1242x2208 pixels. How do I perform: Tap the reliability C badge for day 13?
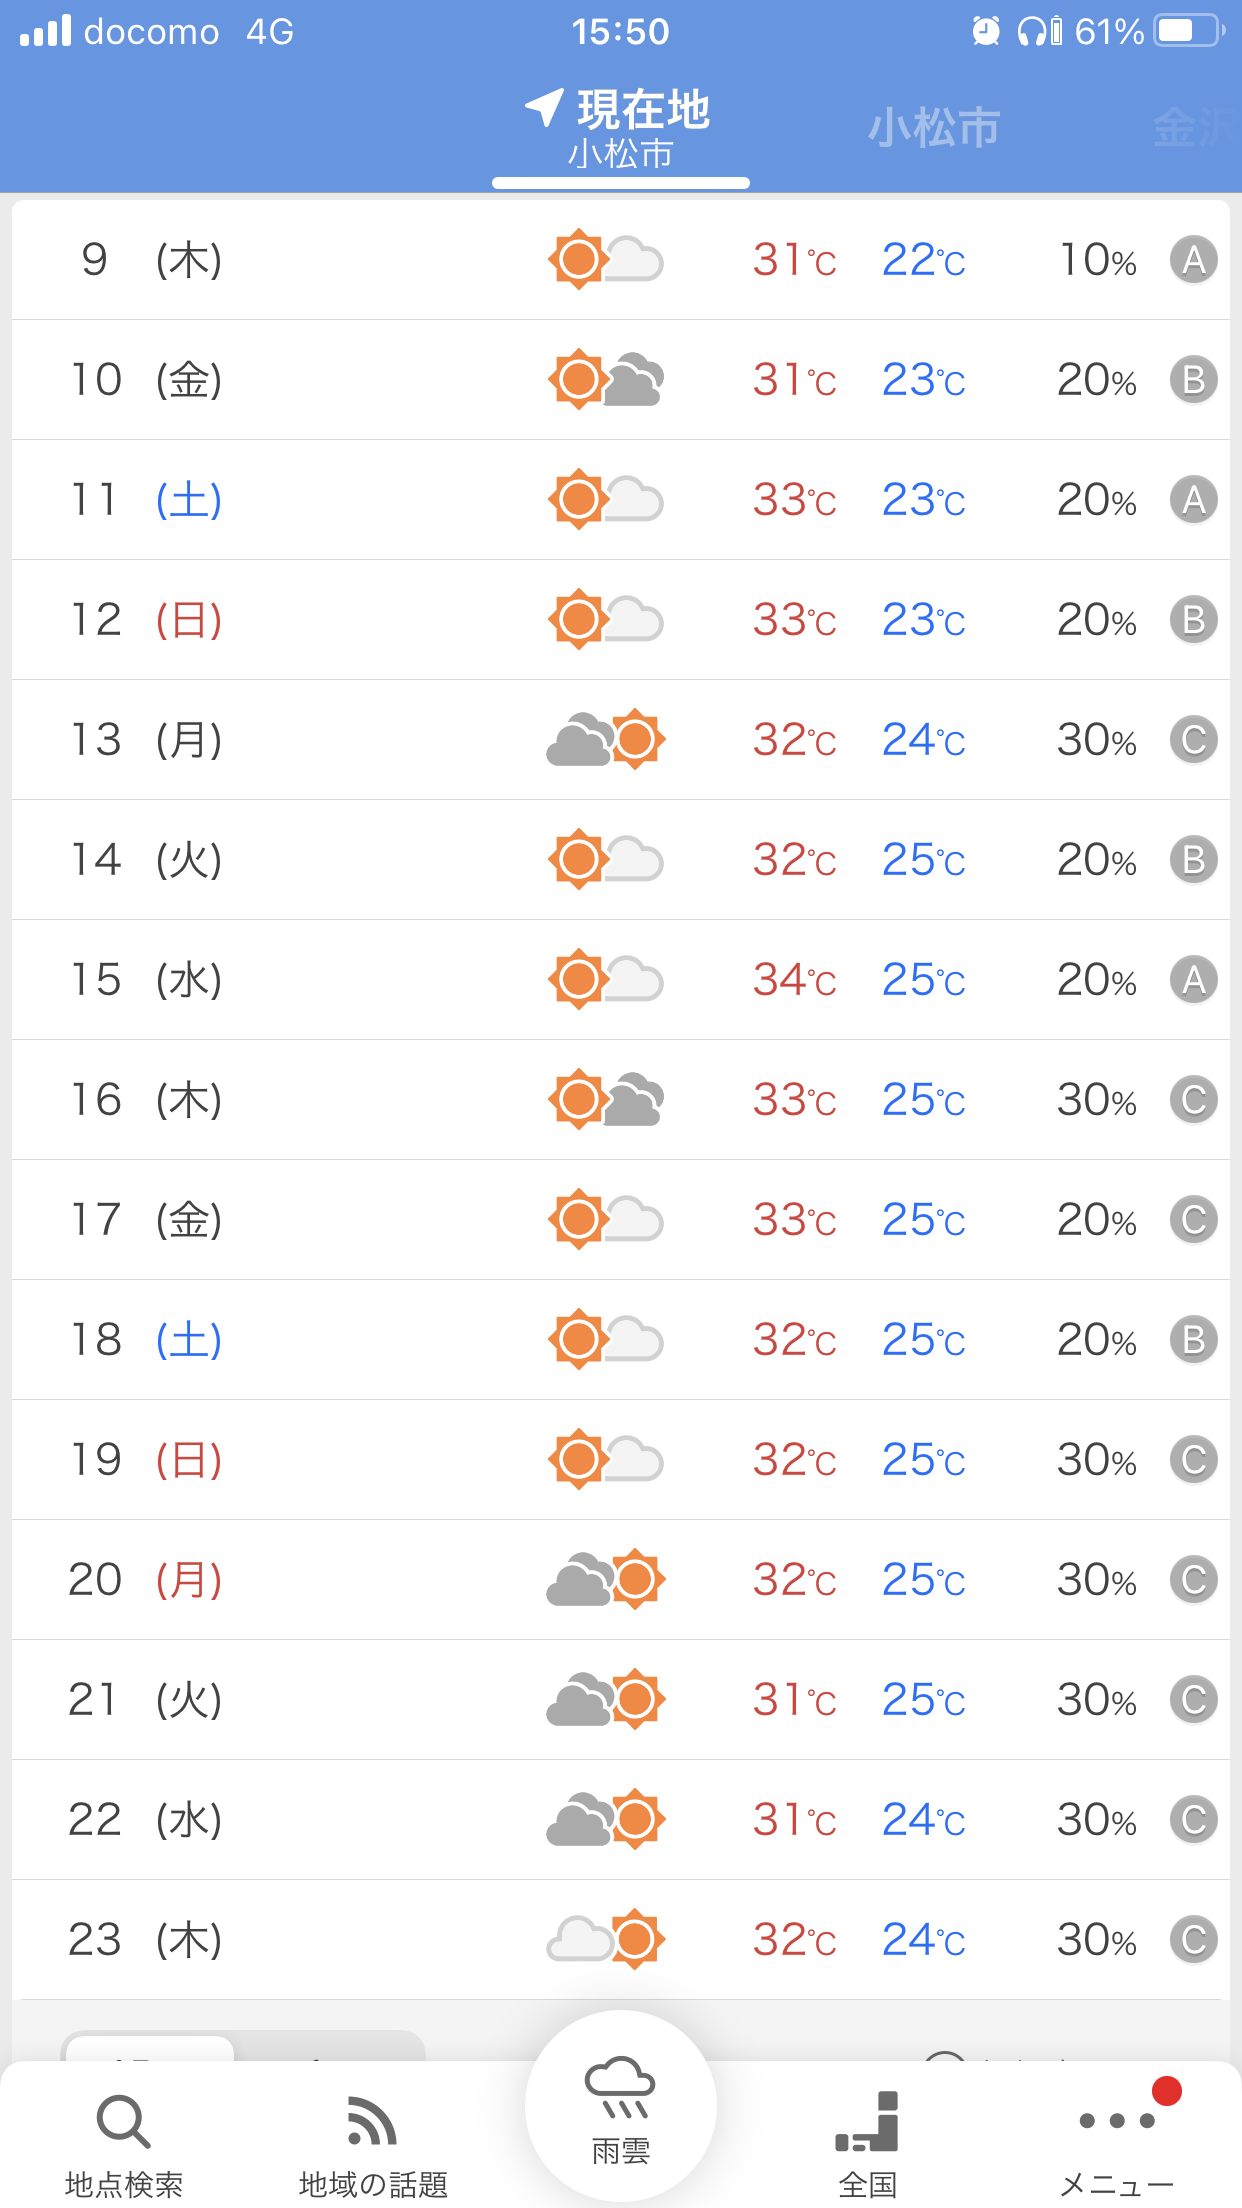(x=1194, y=740)
